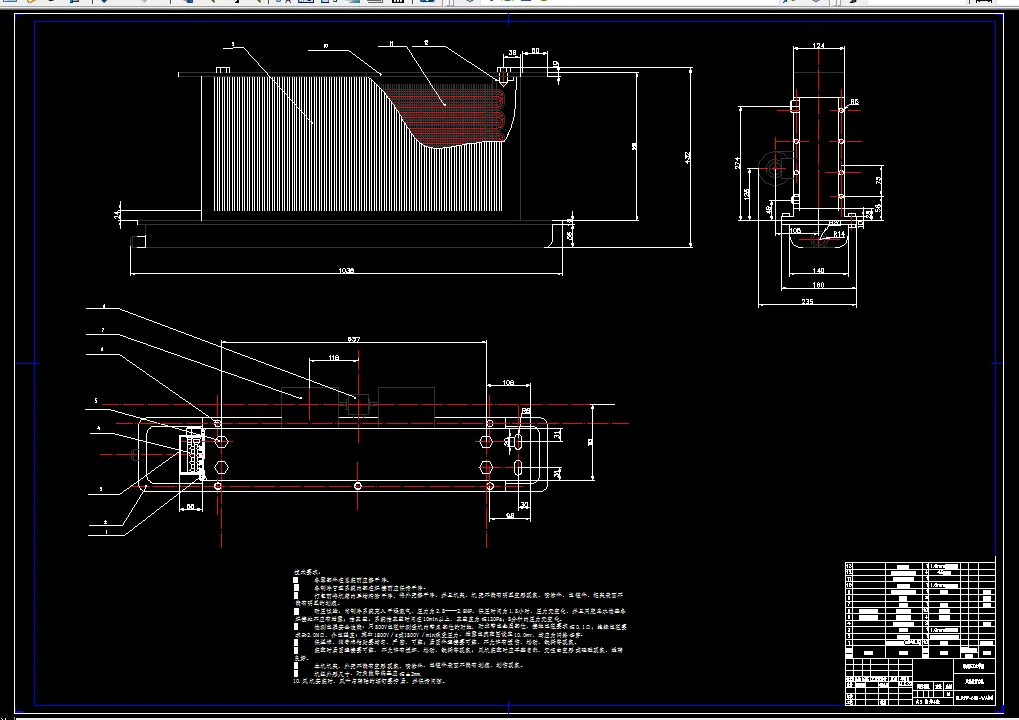The width and height of the screenshot is (1019, 720).
Task: Pick the 30 slot dimension in the plan view
Action: point(524,505)
